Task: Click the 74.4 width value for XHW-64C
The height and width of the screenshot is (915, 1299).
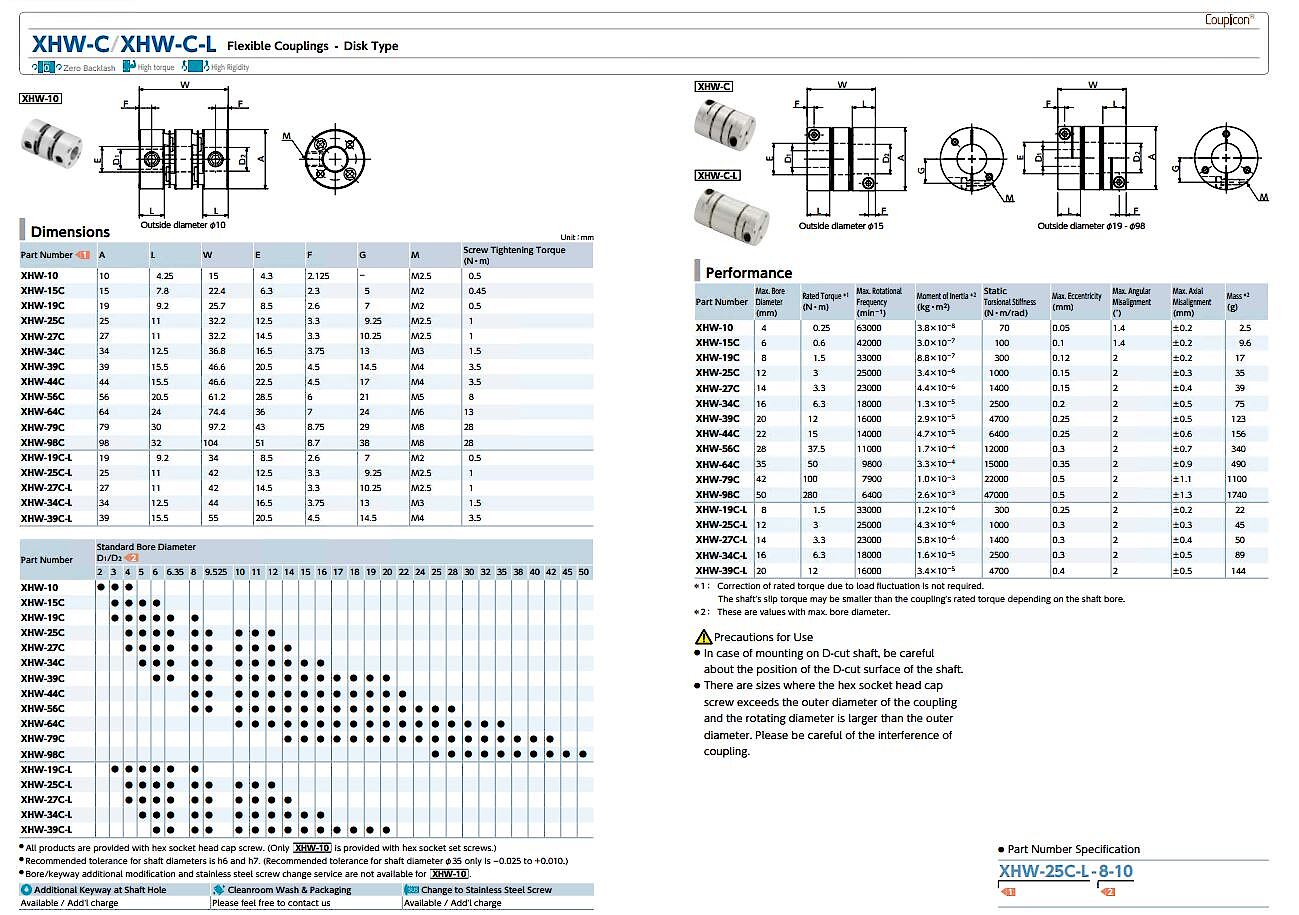Action: pyautogui.click(x=213, y=412)
